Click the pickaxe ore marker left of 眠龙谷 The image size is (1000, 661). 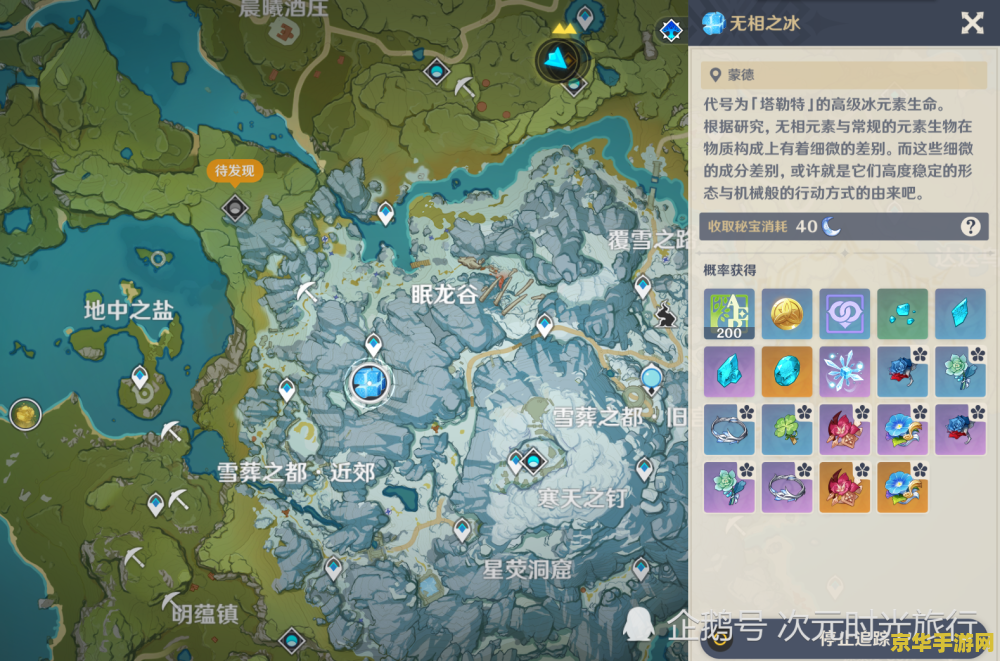click(307, 292)
